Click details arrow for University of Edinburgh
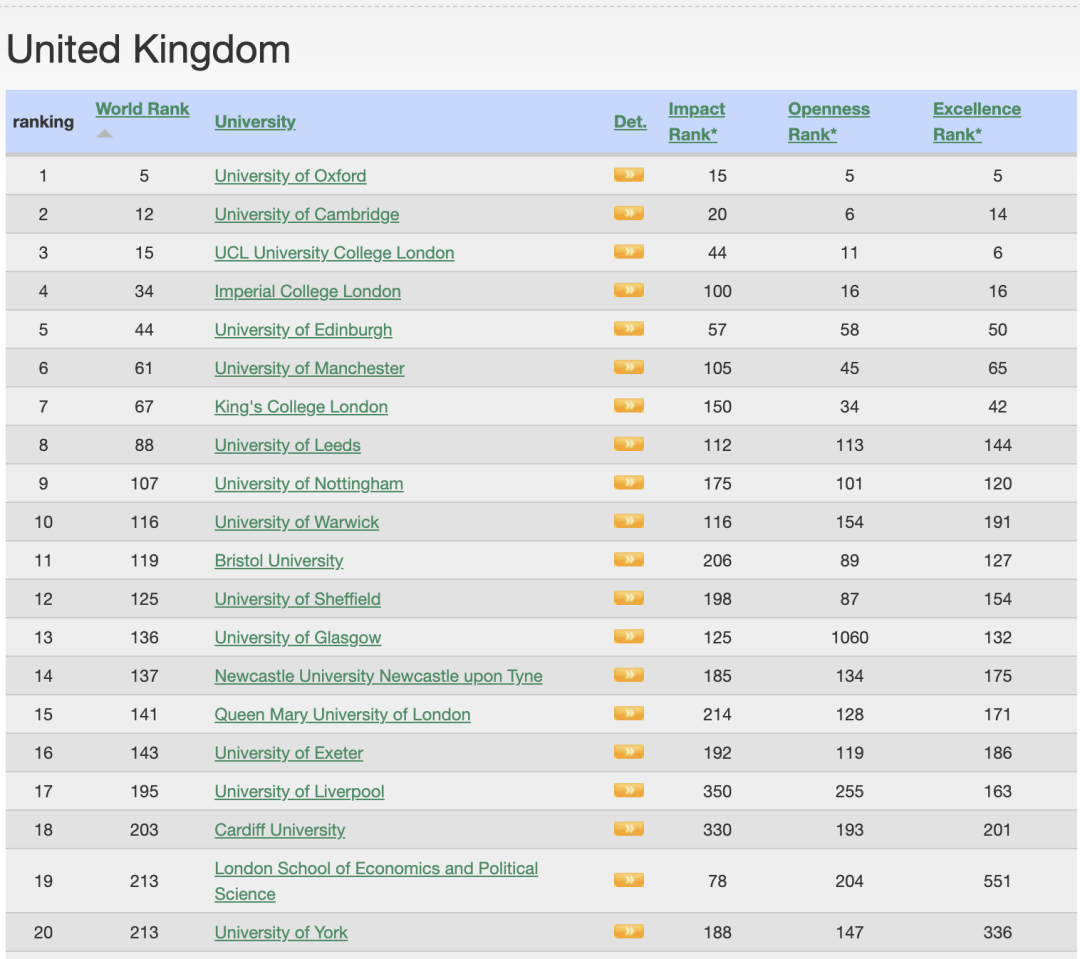The height and width of the screenshot is (959, 1080). [x=628, y=329]
